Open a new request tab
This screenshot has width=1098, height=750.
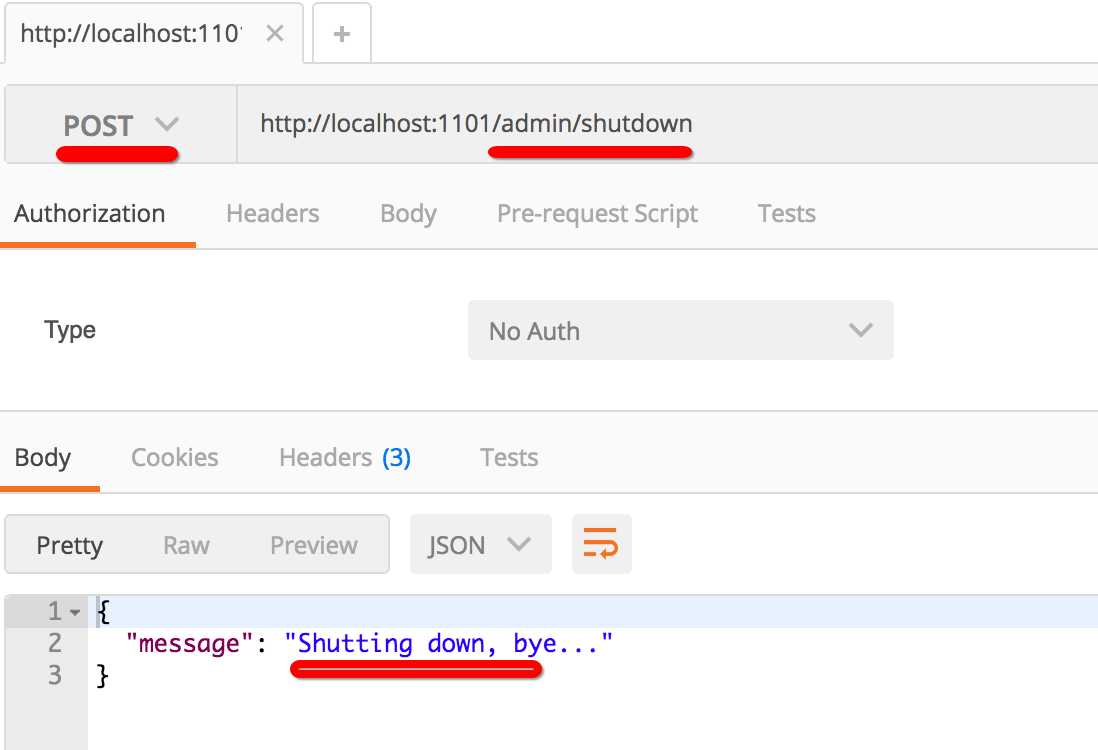click(342, 34)
